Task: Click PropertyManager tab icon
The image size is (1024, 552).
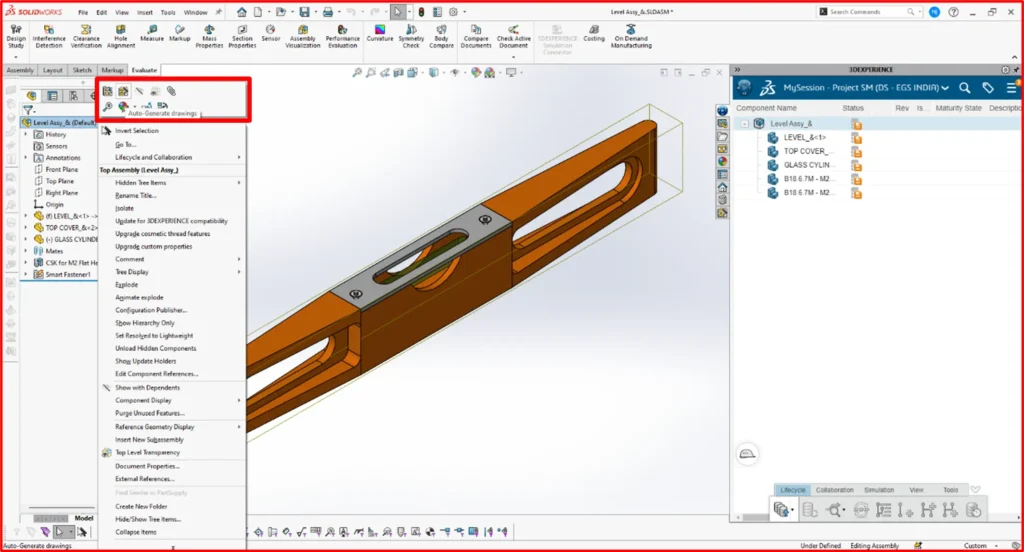Action: pos(52,96)
